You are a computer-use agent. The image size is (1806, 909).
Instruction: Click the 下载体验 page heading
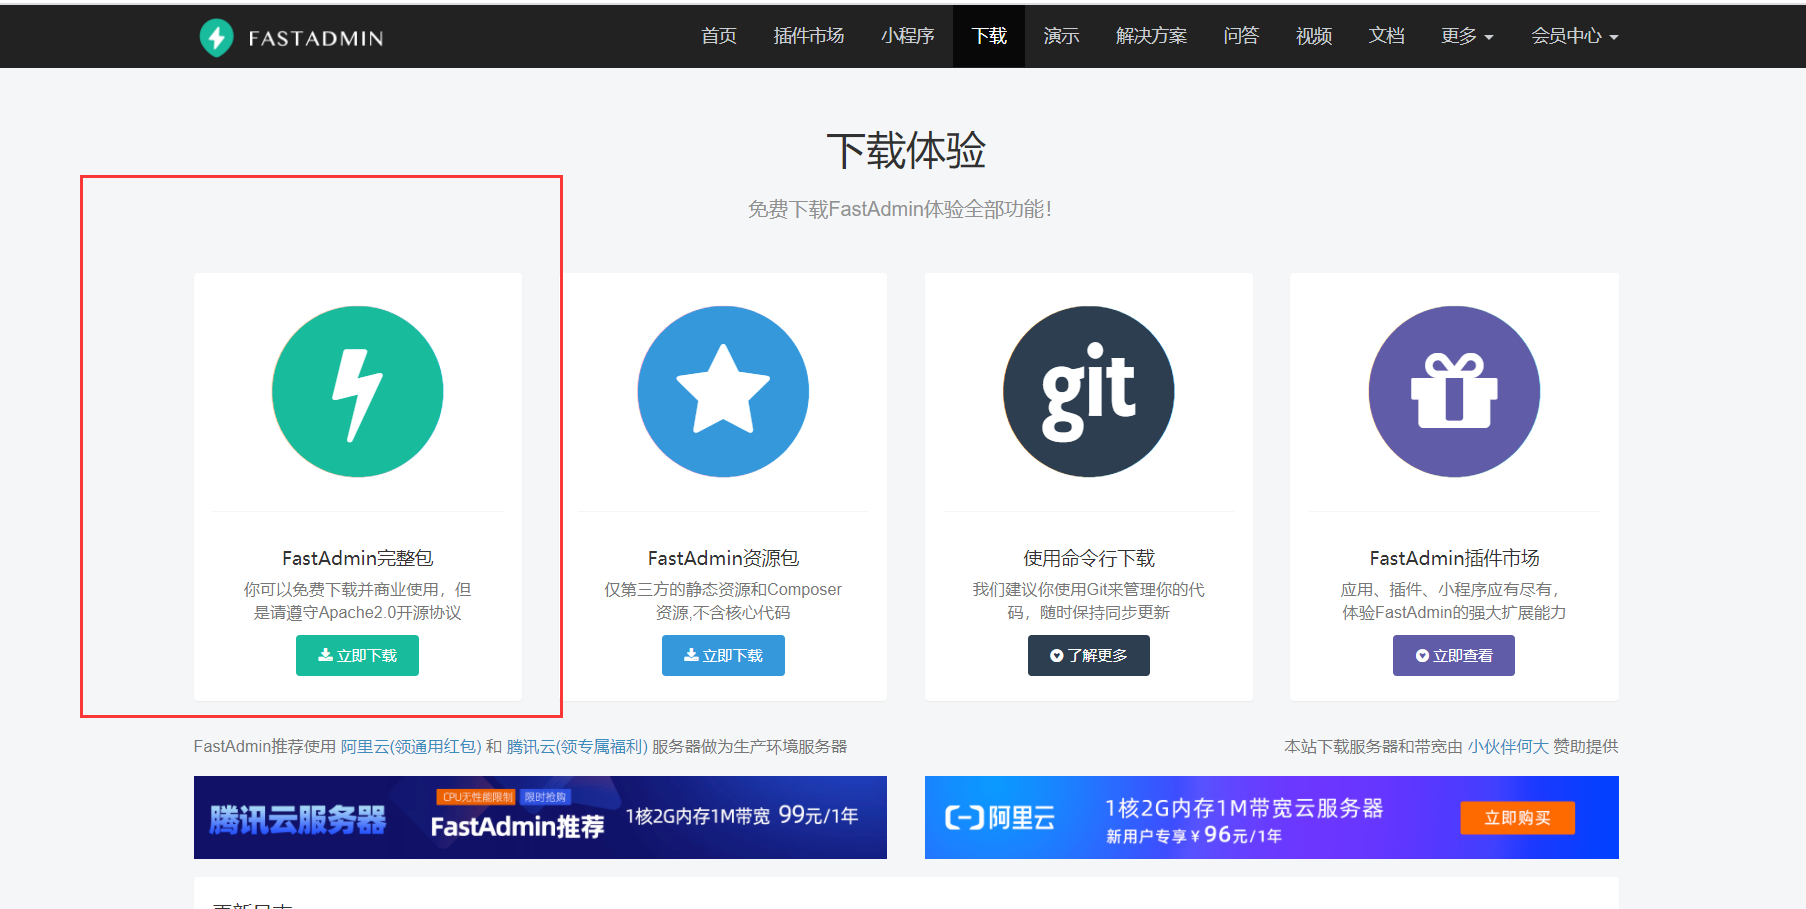(x=906, y=151)
